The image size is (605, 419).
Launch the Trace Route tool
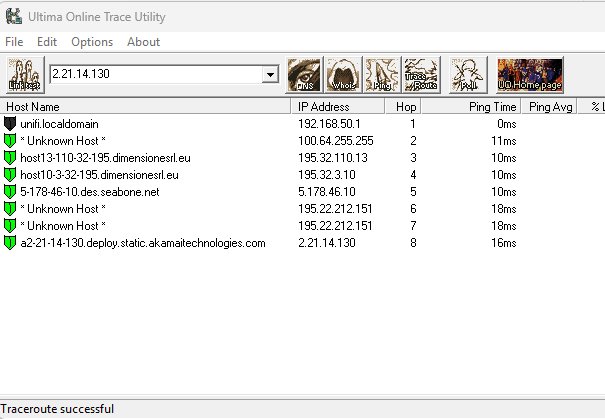(421, 75)
